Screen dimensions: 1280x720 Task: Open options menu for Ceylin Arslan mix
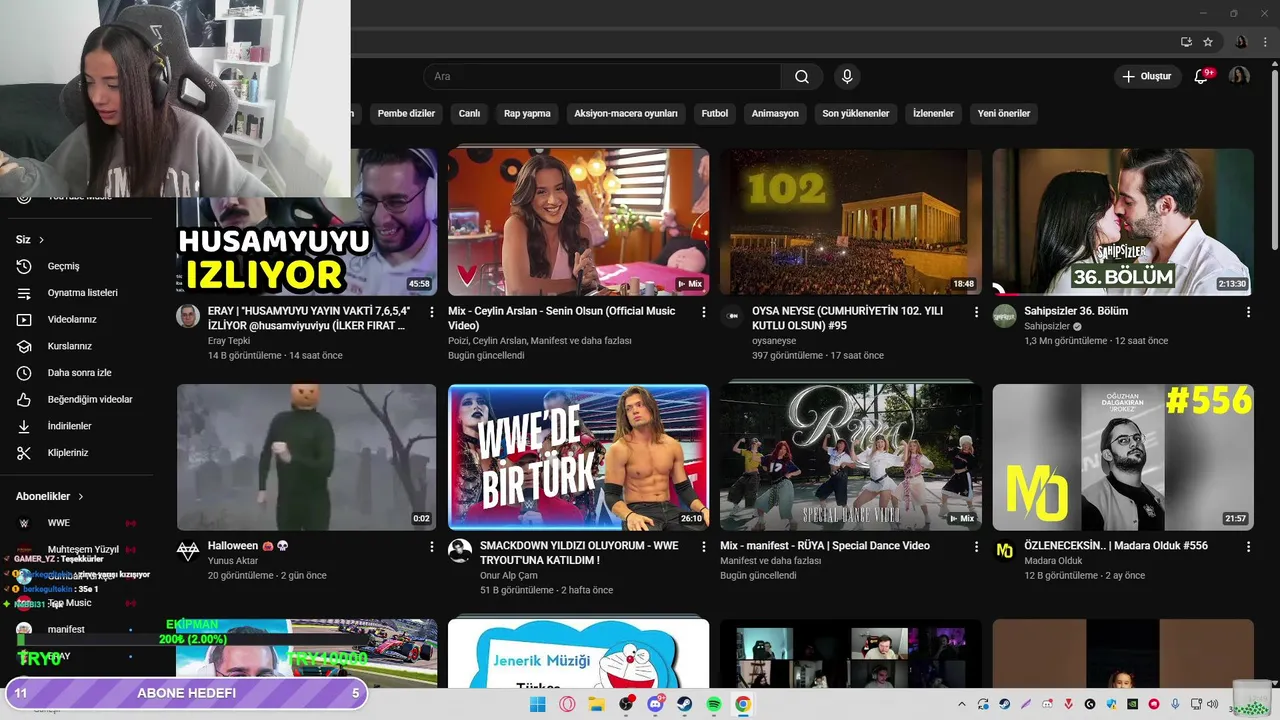(704, 312)
